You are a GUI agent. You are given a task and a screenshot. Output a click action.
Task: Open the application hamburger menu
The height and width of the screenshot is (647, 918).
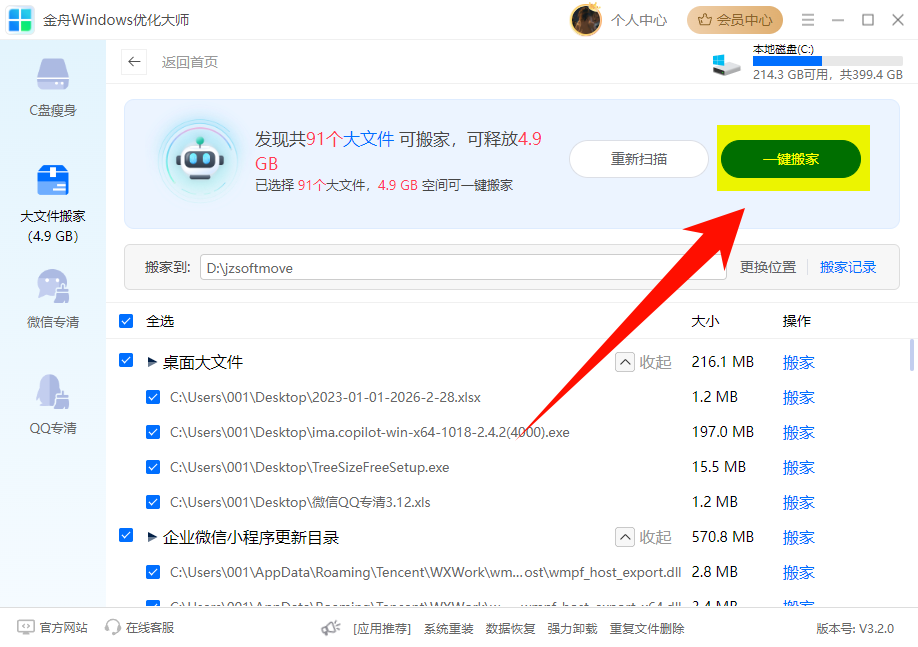(807, 19)
